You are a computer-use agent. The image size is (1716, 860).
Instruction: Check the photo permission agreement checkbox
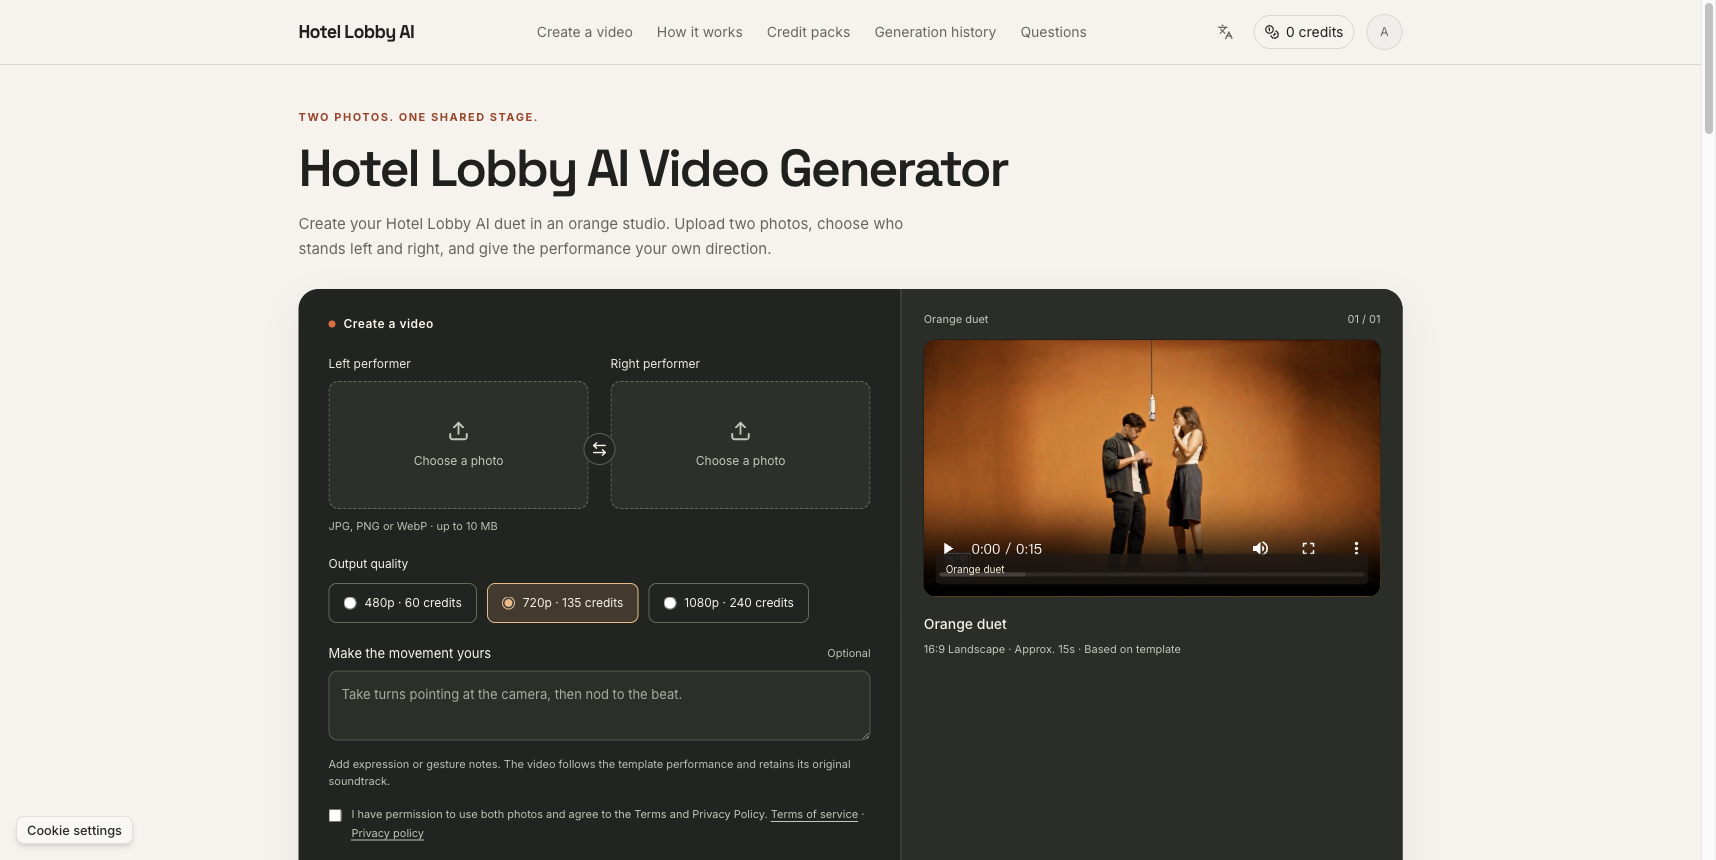[335, 815]
